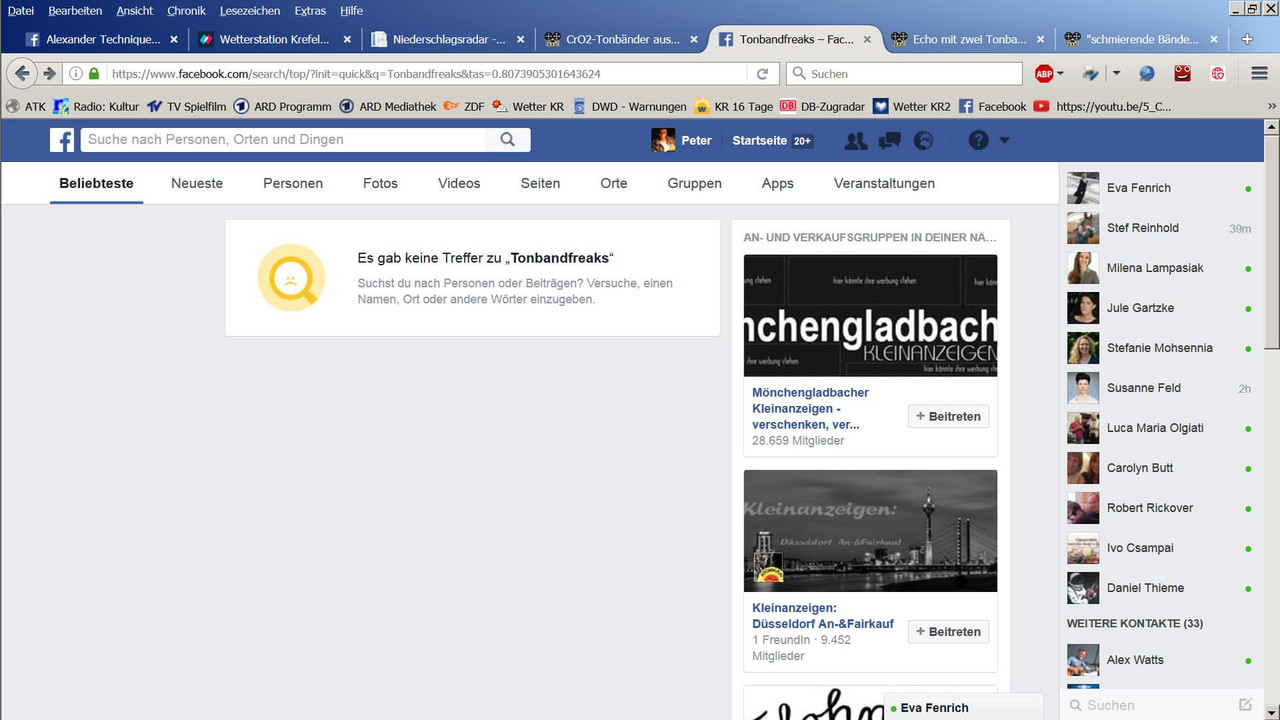Image resolution: width=1280 pixels, height=720 pixels.
Task: Open chat with Daniel Thieme
Action: click(1160, 588)
